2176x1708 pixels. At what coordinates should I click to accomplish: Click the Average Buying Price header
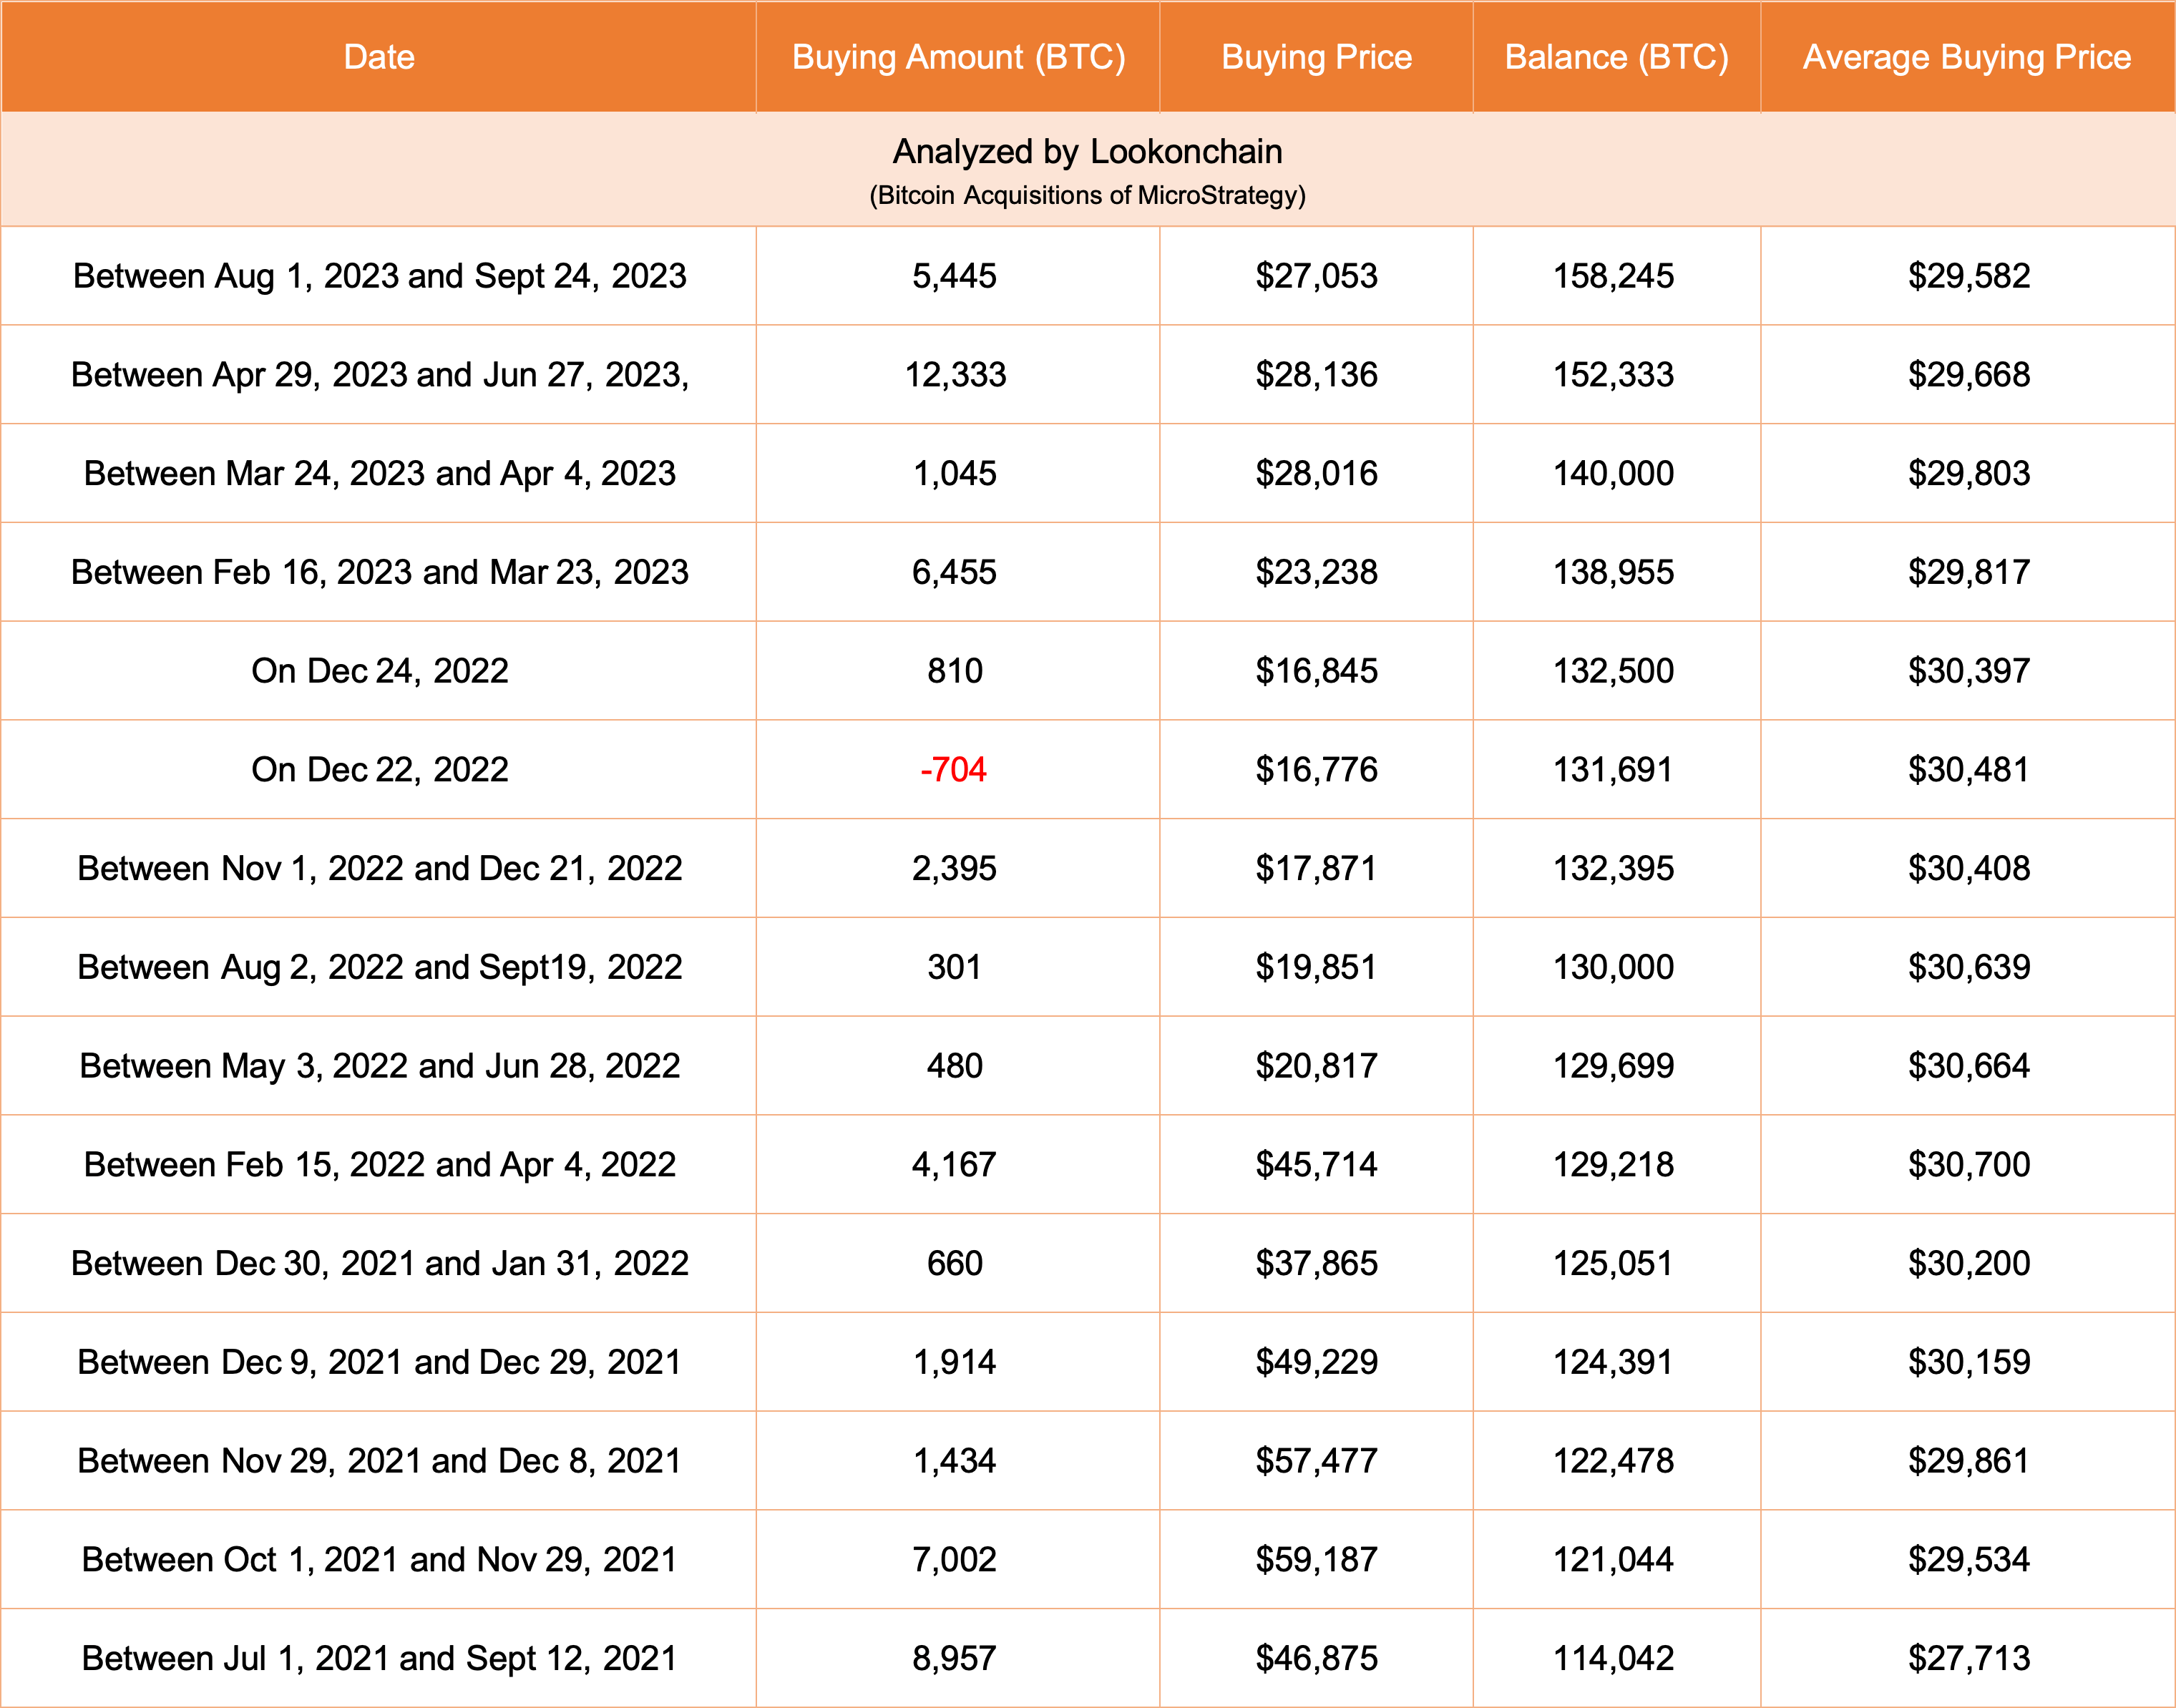pyautogui.click(x=1966, y=57)
